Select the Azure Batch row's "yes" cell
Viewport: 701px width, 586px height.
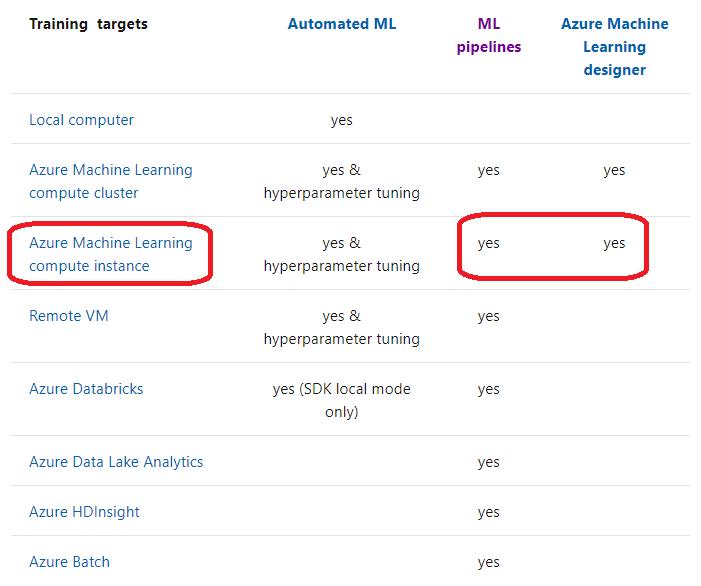[x=488, y=562]
